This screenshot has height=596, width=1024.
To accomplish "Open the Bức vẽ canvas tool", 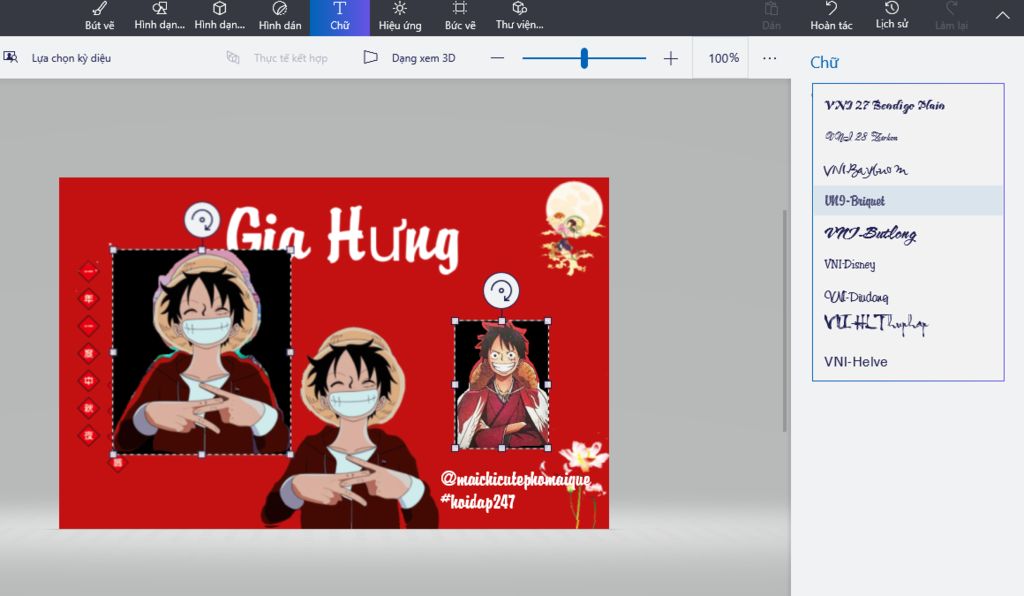I will [x=460, y=17].
